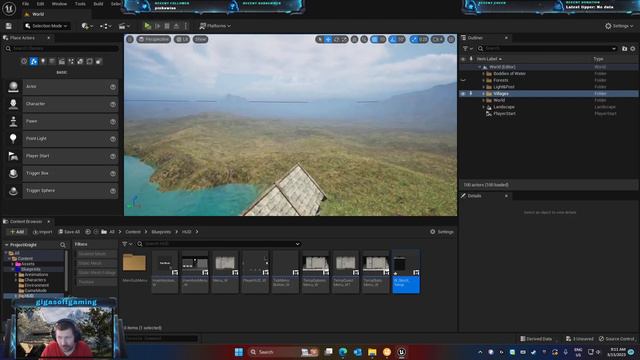This screenshot has height=360, width=640.
Task: Activate the viewport select objects tool
Action: coord(320,39)
